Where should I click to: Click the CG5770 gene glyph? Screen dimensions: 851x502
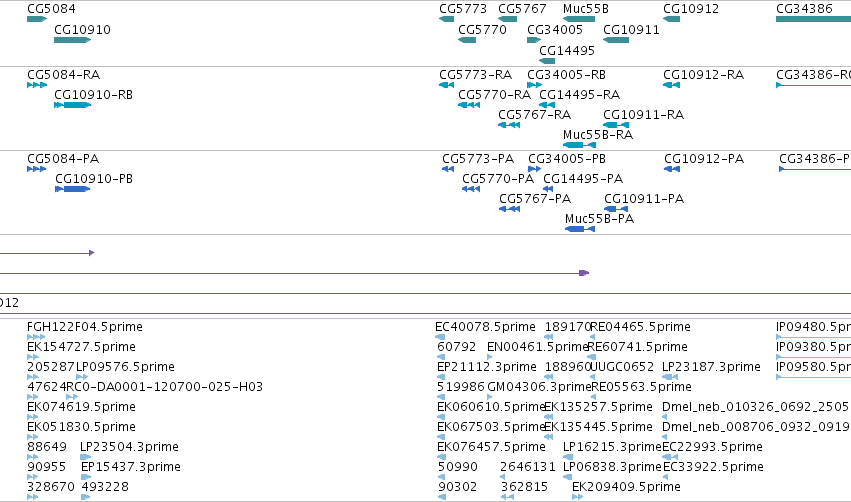coord(467,40)
